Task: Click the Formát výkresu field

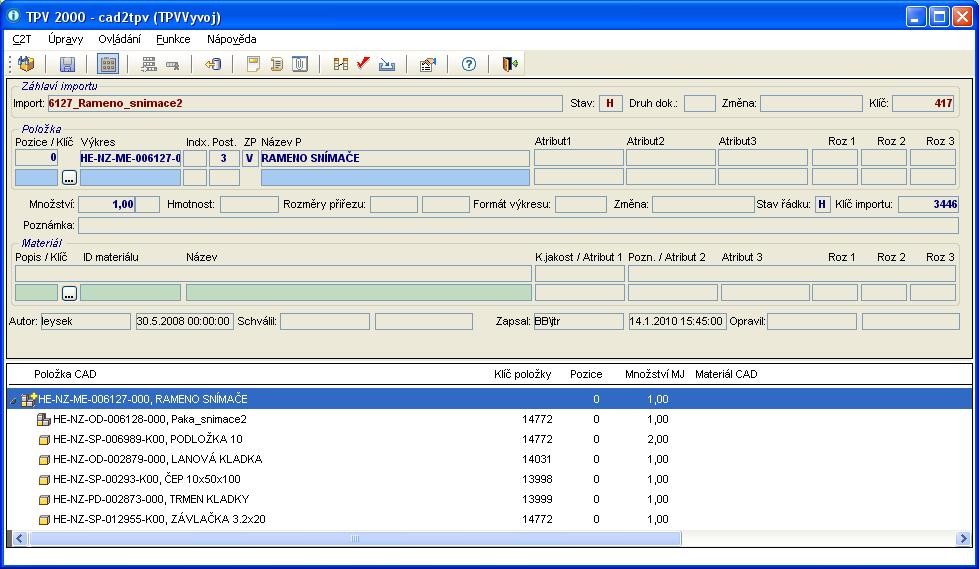Action: coord(581,204)
